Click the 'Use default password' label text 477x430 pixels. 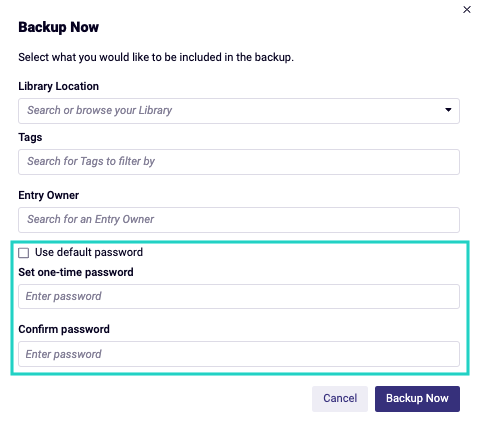click(89, 252)
